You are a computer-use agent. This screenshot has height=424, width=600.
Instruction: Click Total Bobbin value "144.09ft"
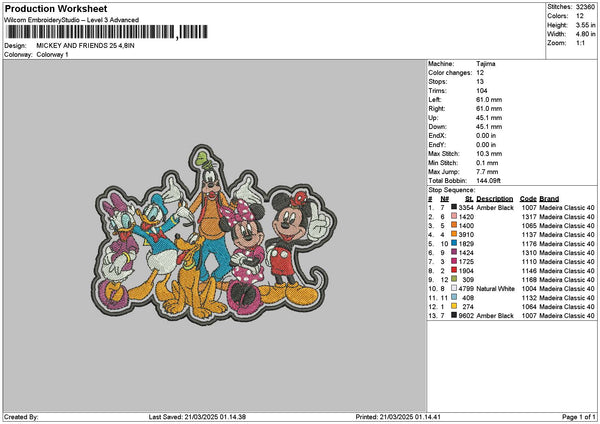488,181
